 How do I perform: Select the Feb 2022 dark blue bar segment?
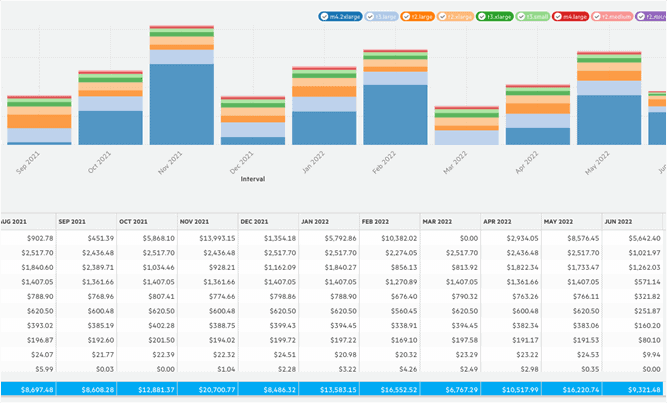coord(395,115)
